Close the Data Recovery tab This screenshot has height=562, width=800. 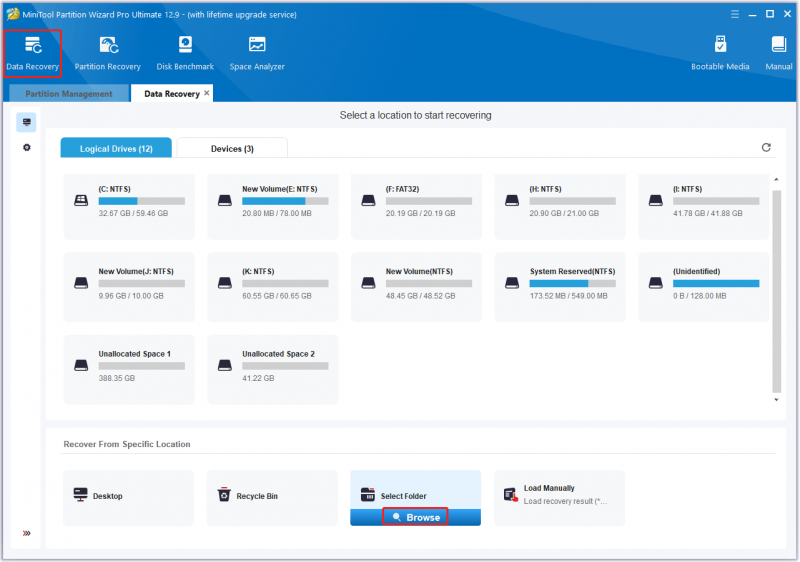[x=207, y=93]
